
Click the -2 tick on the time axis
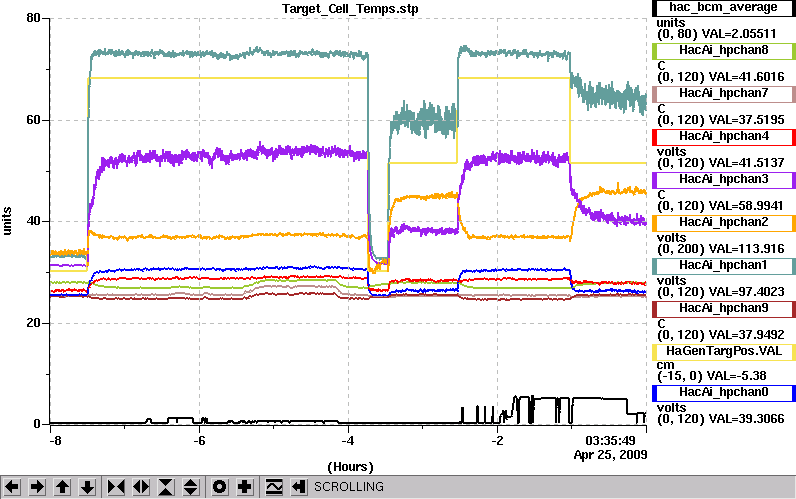pos(498,441)
